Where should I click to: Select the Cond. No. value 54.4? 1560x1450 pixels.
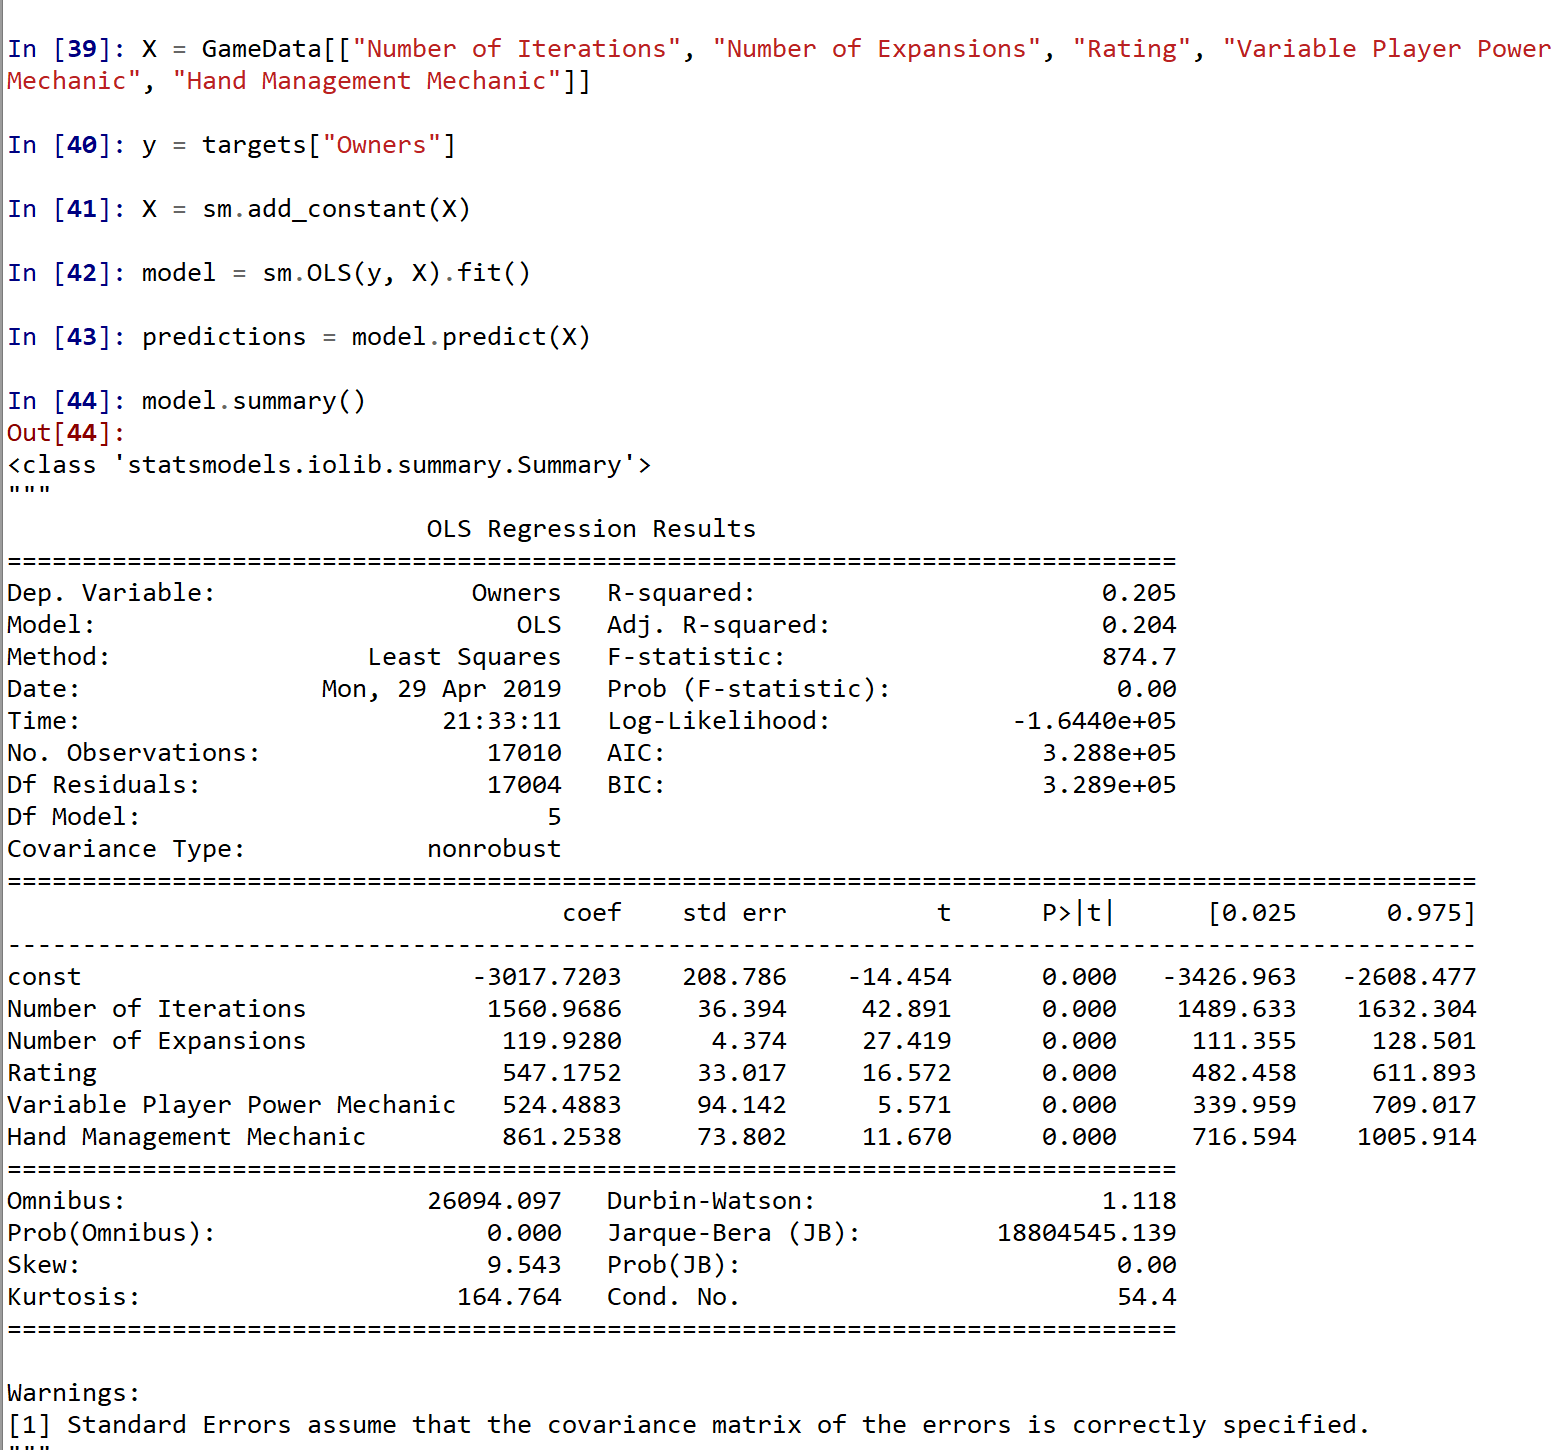tap(1147, 1297)
